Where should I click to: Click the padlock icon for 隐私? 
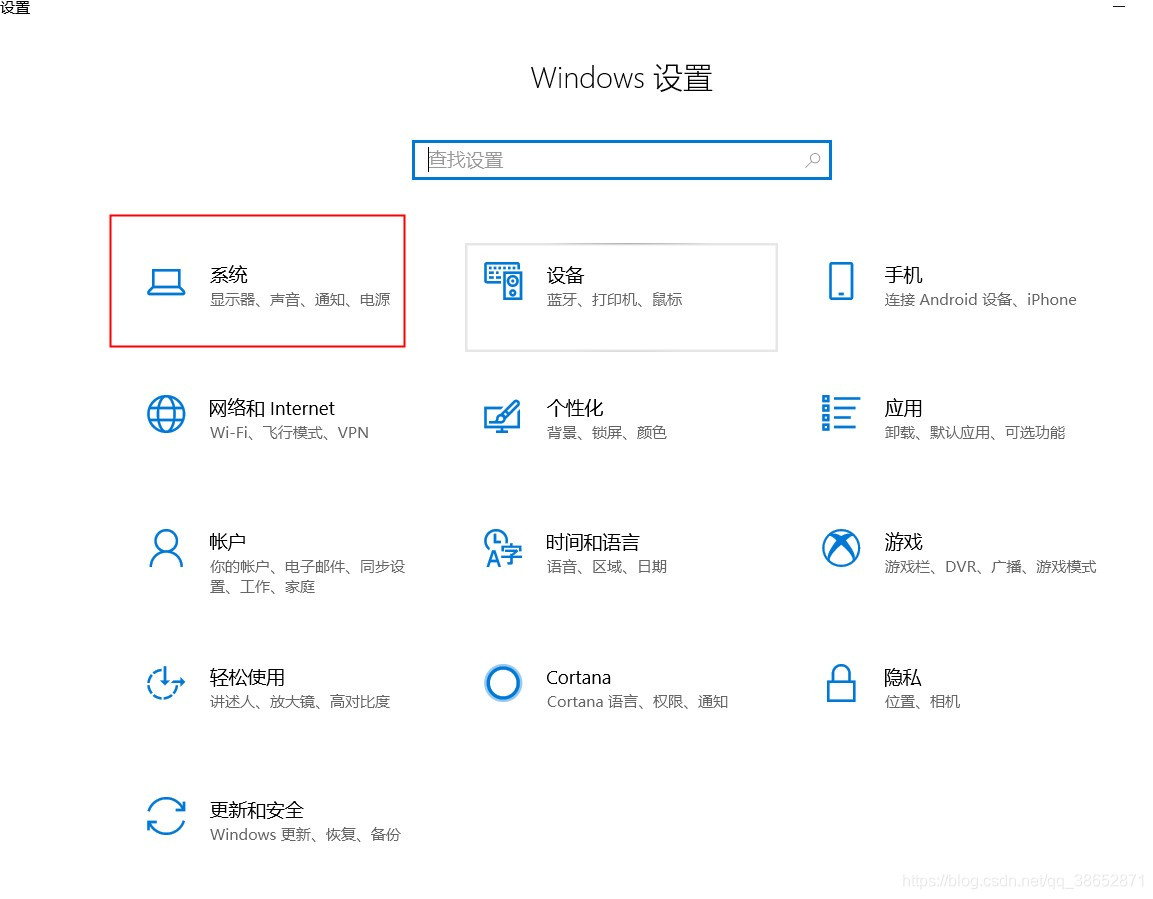pyautogui.click(x=840, y=683)
